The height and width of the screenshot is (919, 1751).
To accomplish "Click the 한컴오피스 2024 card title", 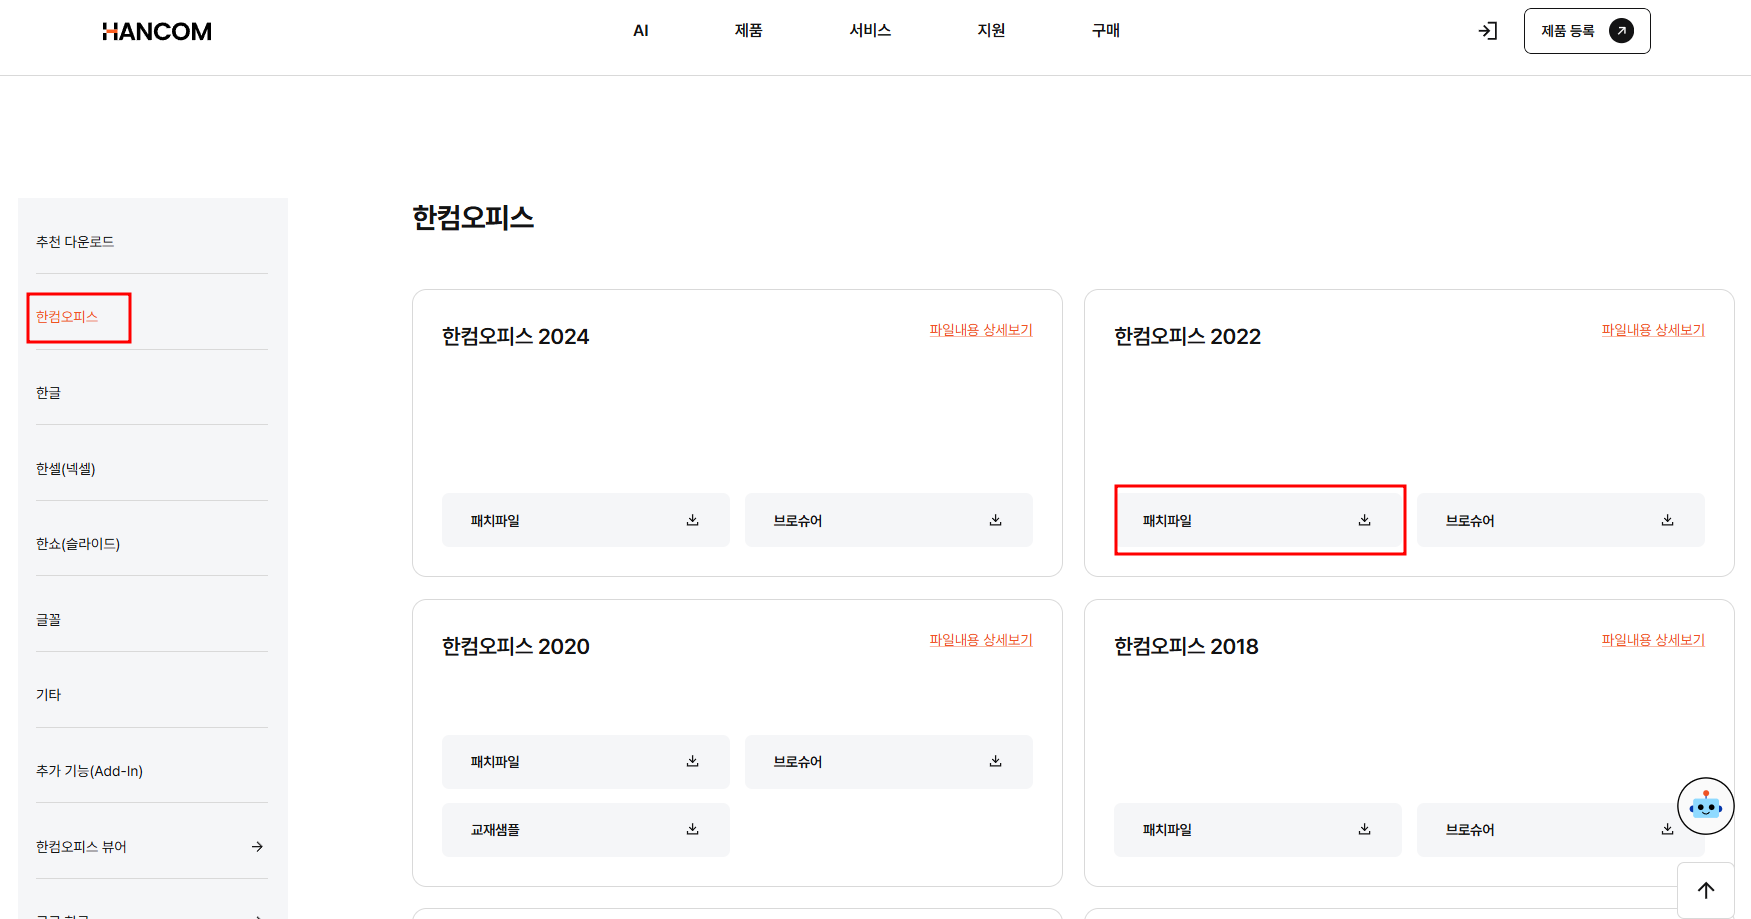I will [x=516, y=337].
